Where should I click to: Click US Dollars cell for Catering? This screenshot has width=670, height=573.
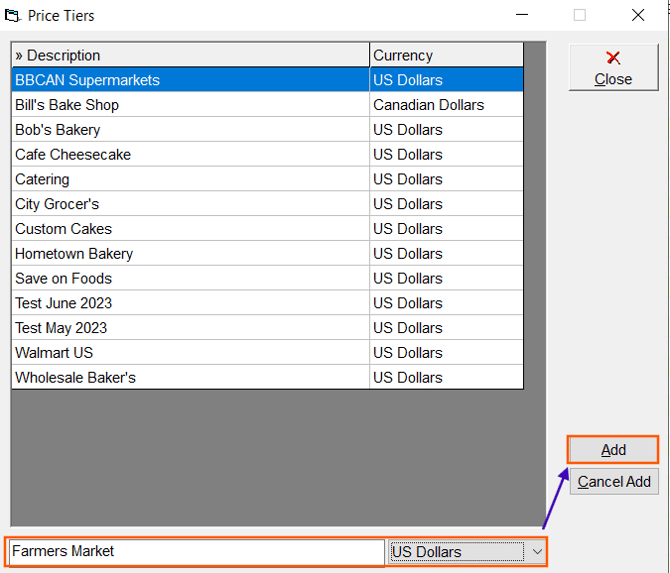[x=446, y=179]
